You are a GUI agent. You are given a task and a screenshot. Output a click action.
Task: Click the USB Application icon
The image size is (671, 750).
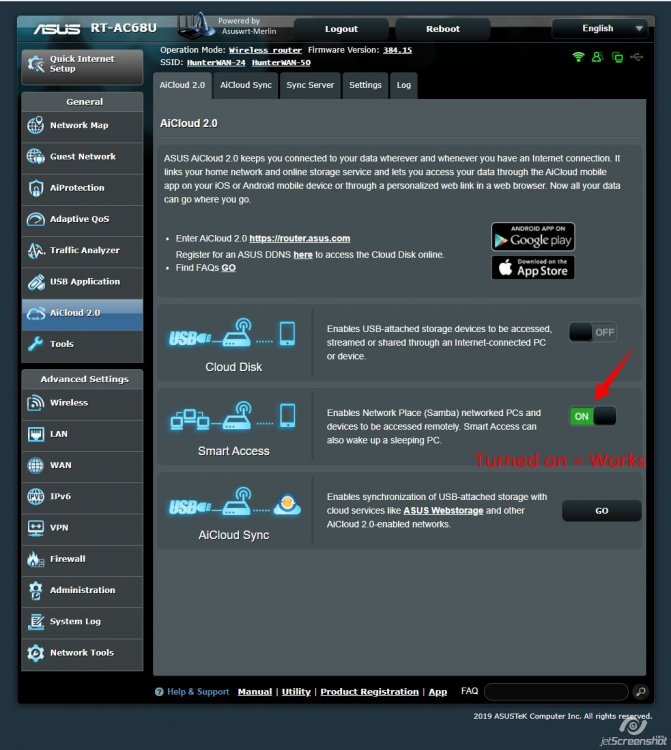pyautogui.click(x=36, y=282)
